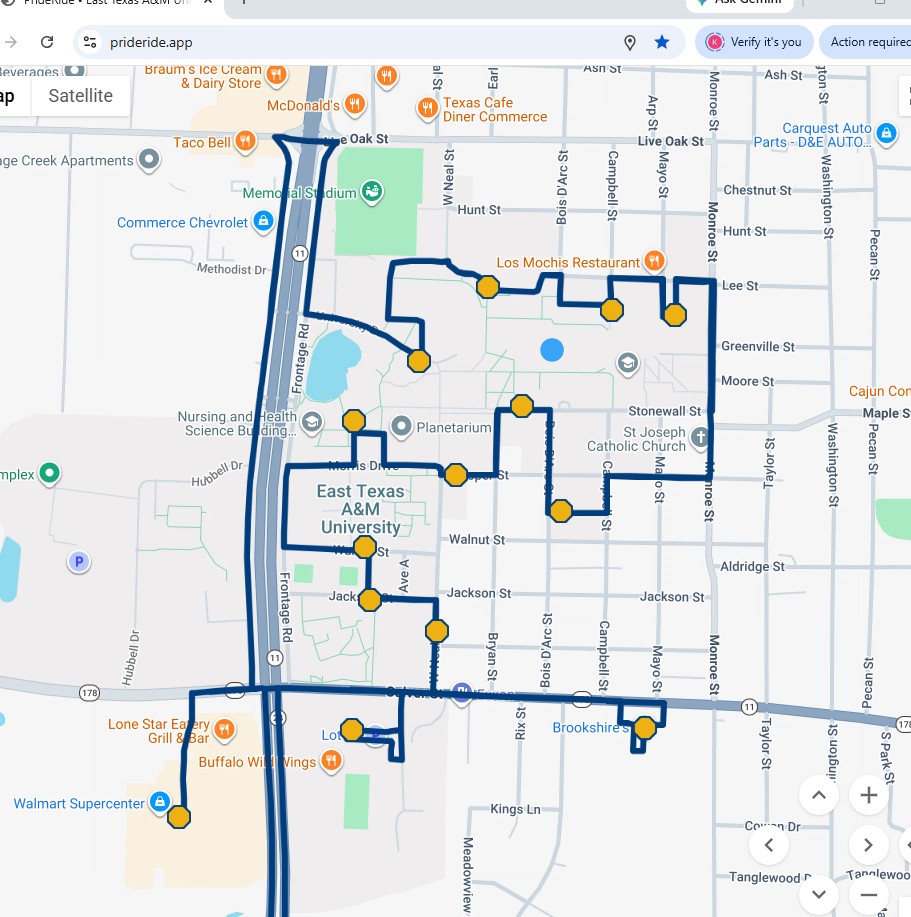Select the Planetarium location marker
Screen dimensions: 911x917
click(401, 426)
